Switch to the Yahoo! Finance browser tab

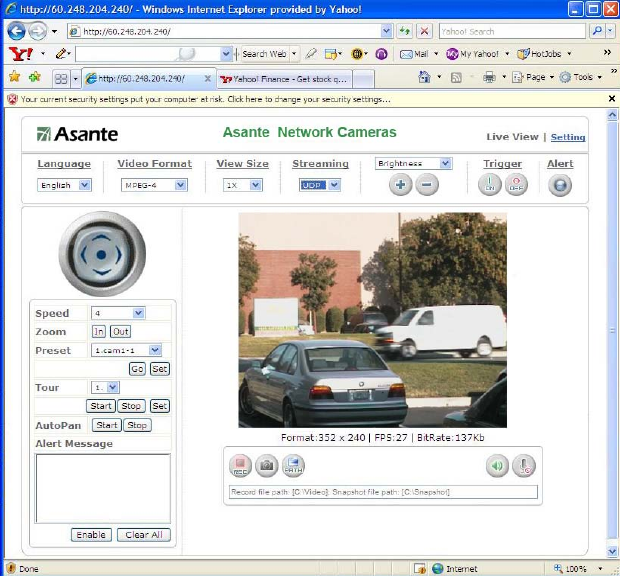284,78
